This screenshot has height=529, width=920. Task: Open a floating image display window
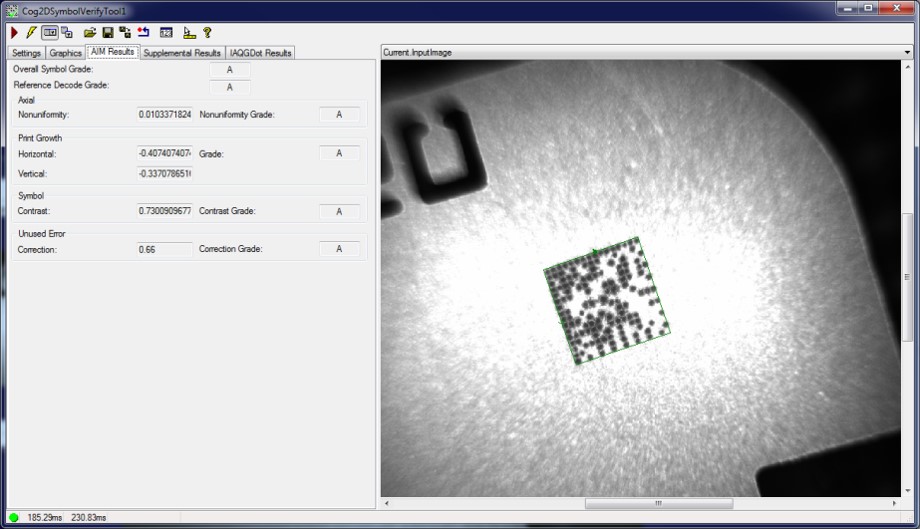[67, 33]
